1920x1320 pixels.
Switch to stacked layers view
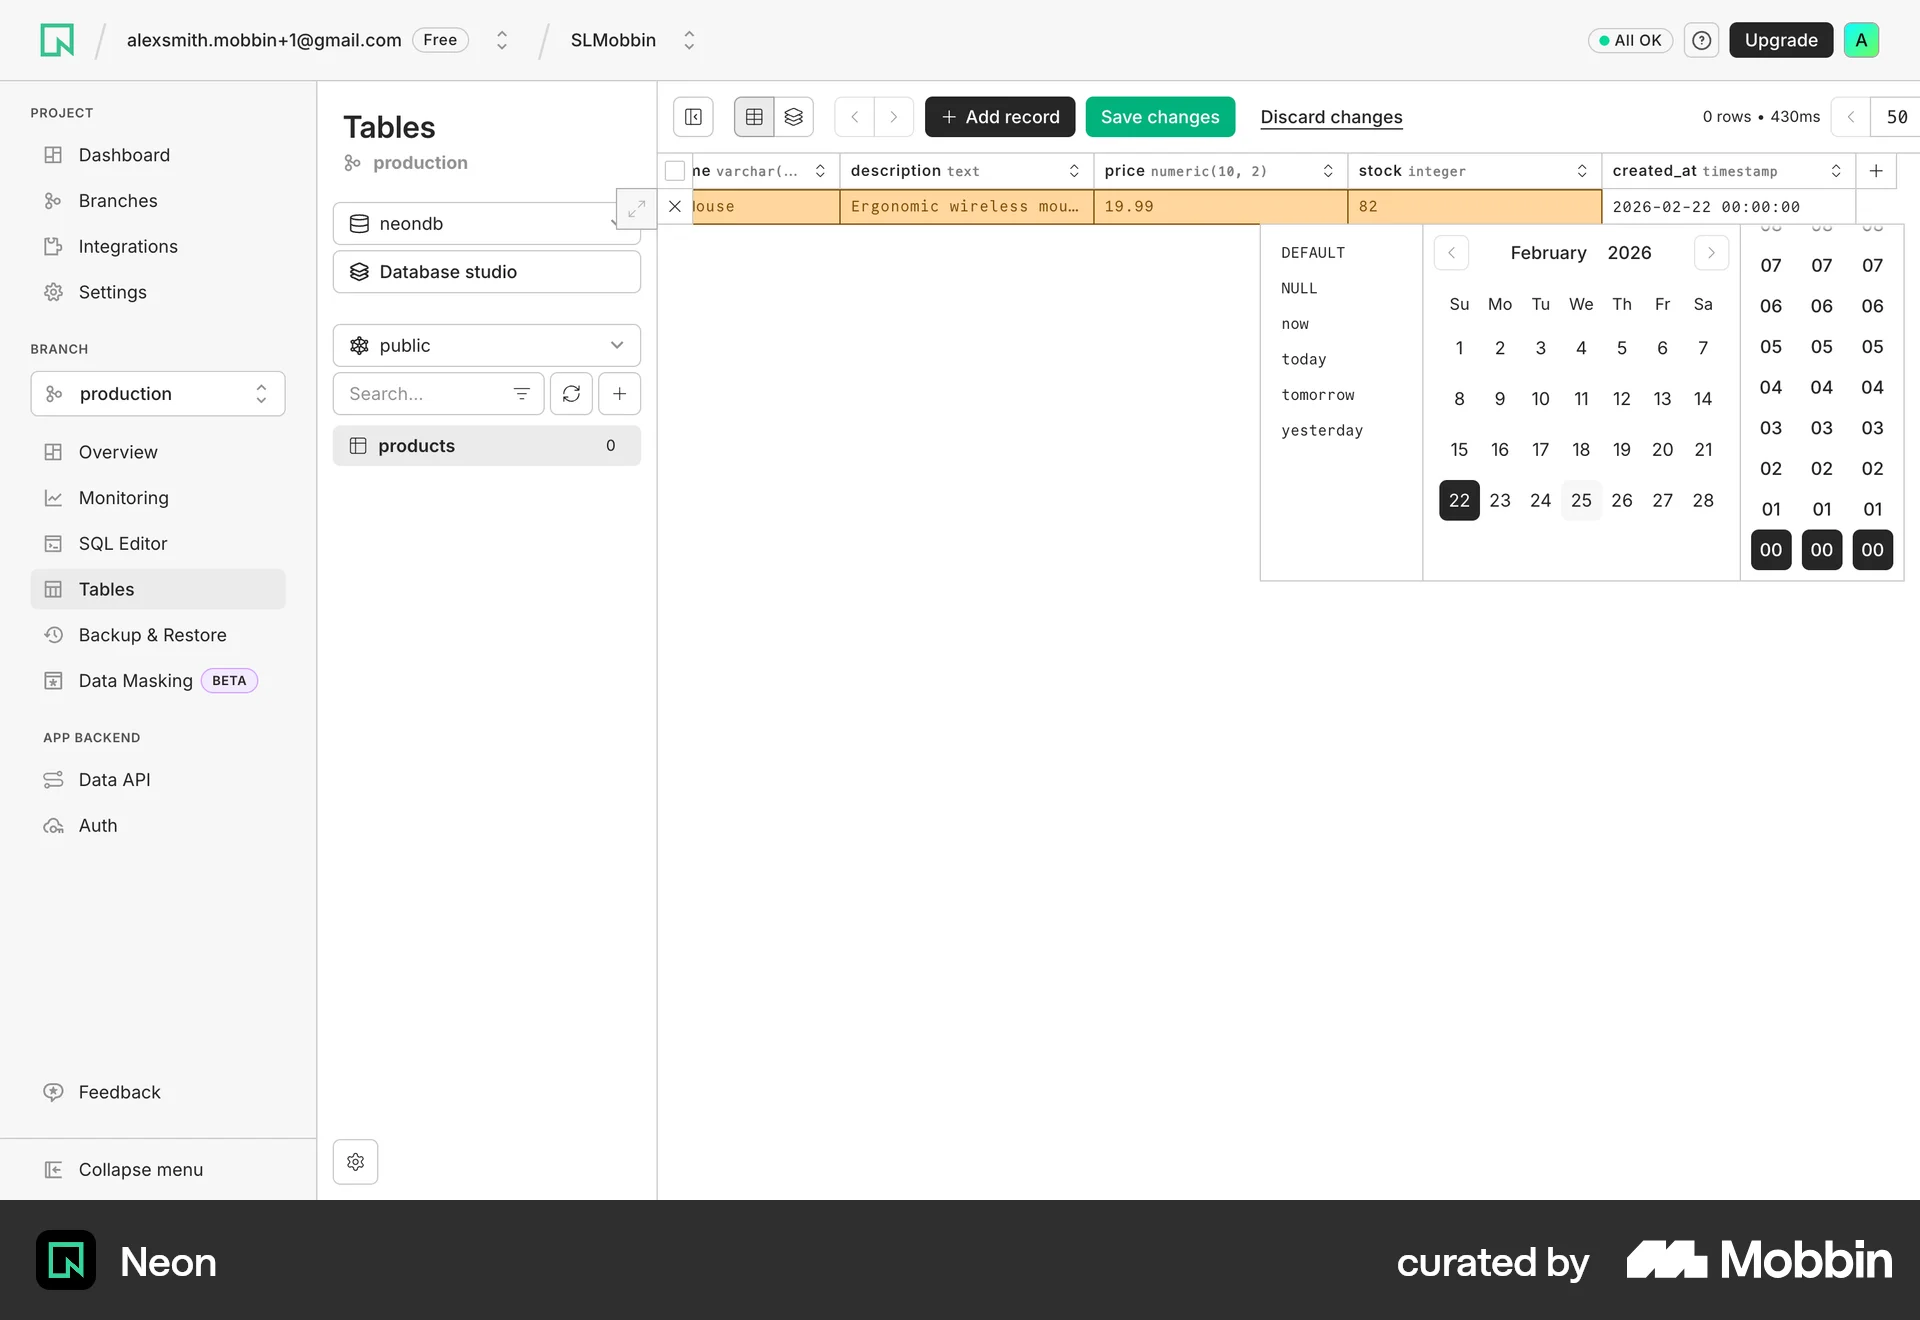pyautogui.click(x=794, y=117)
